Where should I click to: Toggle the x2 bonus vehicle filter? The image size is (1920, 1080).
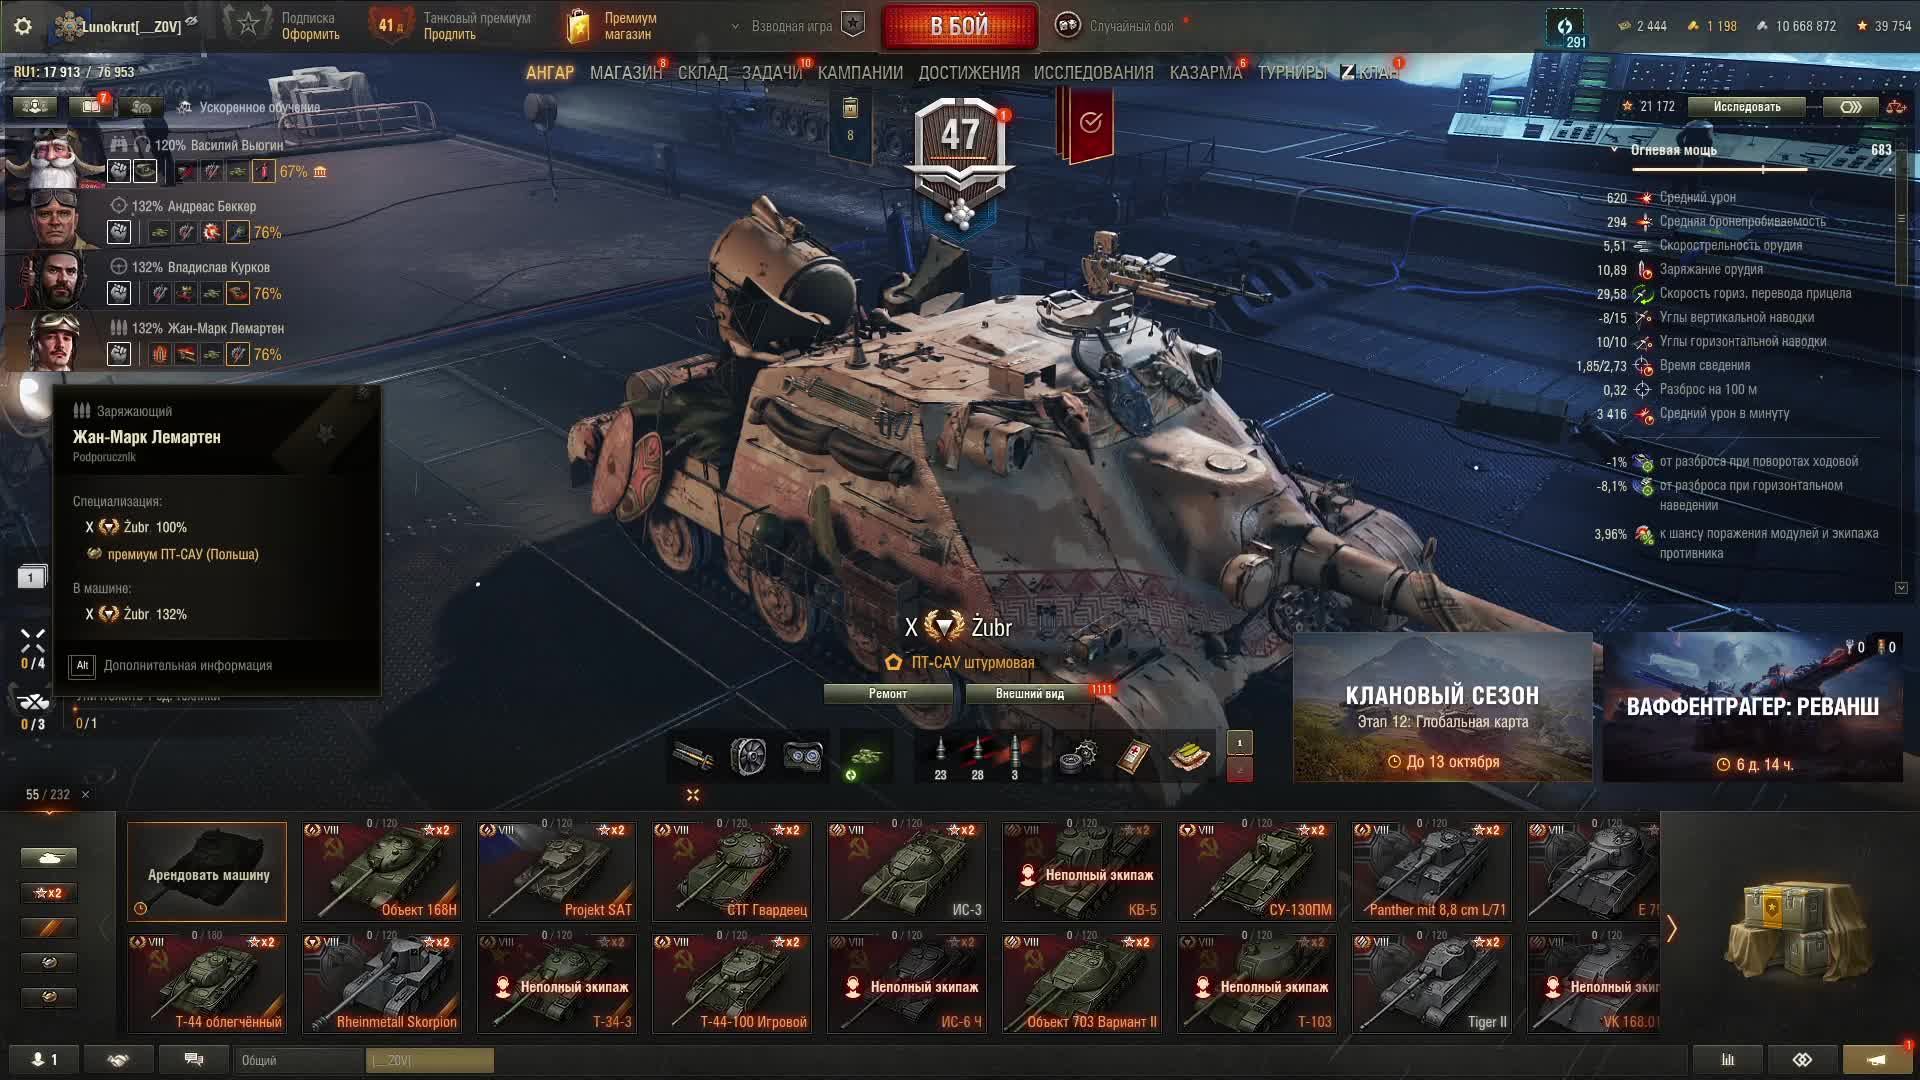click(48, 893)
